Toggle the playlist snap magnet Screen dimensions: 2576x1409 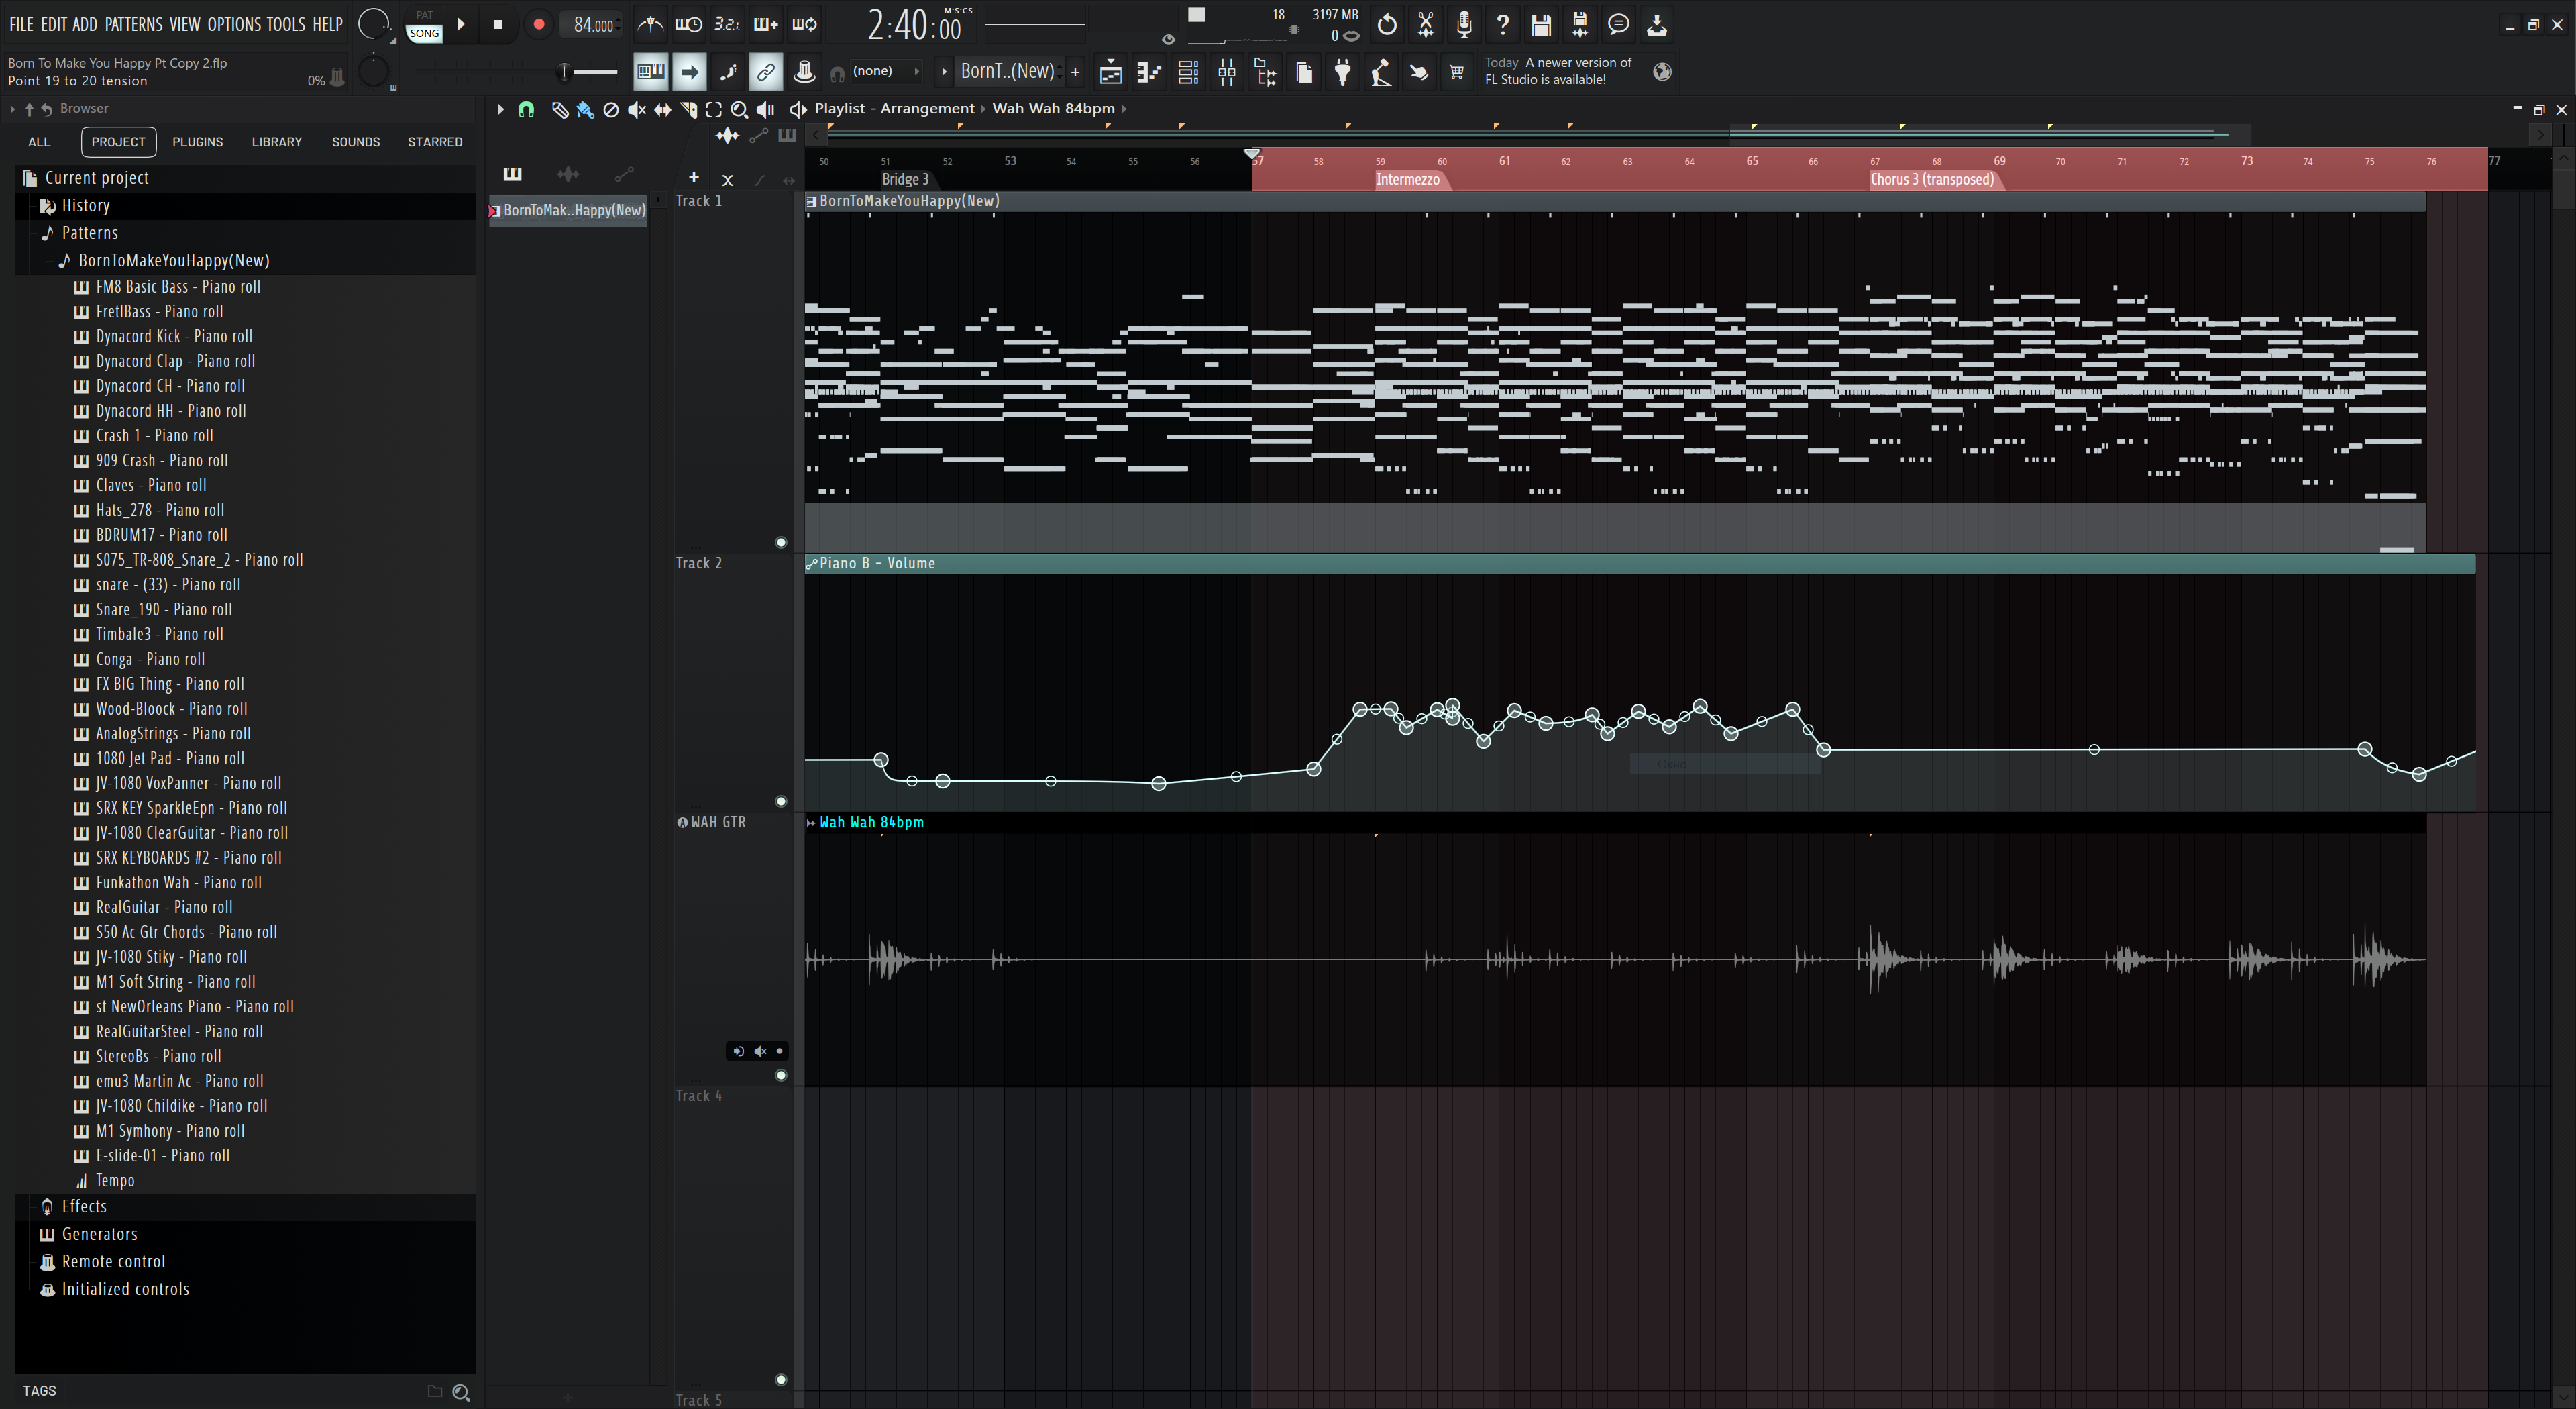click(526, 109)
